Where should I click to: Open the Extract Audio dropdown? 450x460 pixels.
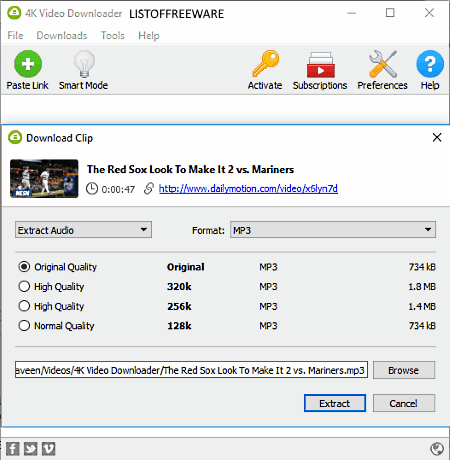[83, 230]
